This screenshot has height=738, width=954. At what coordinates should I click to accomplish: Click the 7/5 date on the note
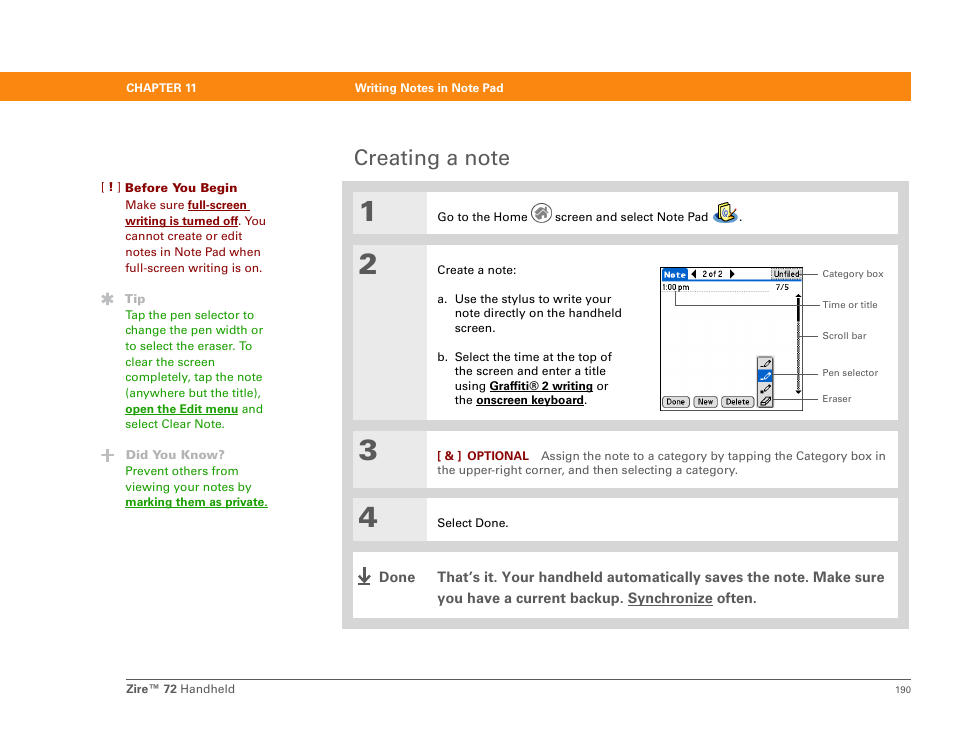(782, 287)
